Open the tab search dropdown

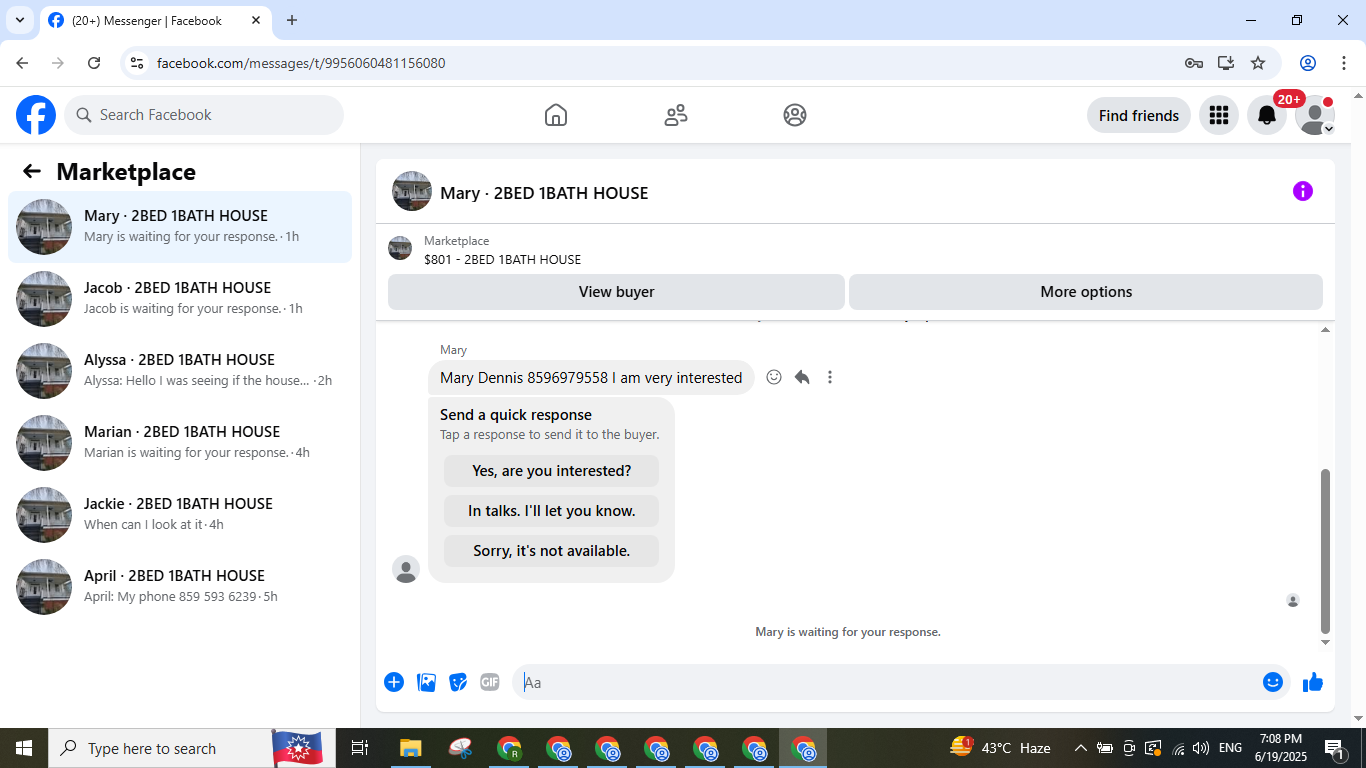click(x=19, y=20)
